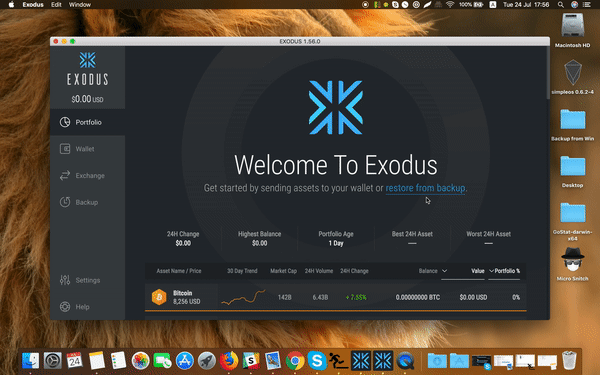Screen dimensions: 600x375
Task: Open System Preferences from dock
Action: [52, 360]
